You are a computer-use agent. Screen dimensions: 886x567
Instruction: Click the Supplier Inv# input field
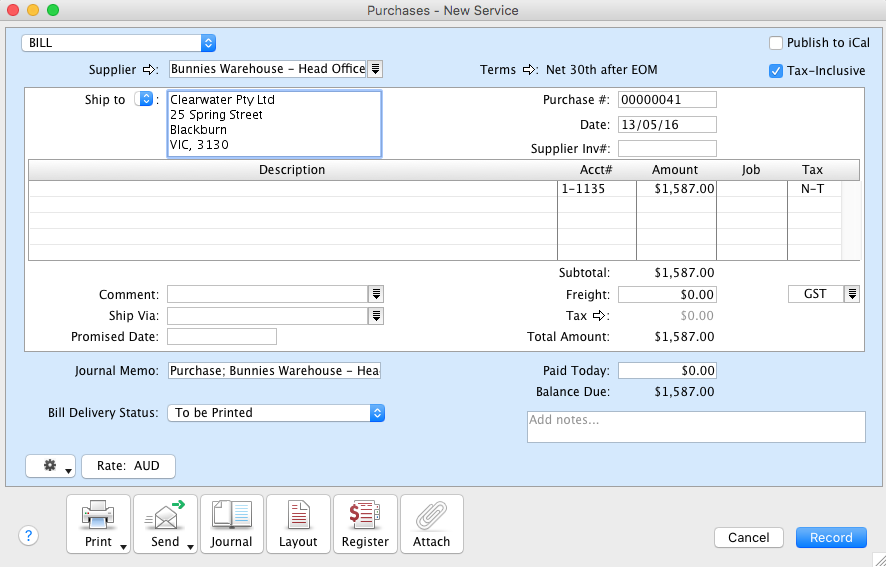[667, 149]
